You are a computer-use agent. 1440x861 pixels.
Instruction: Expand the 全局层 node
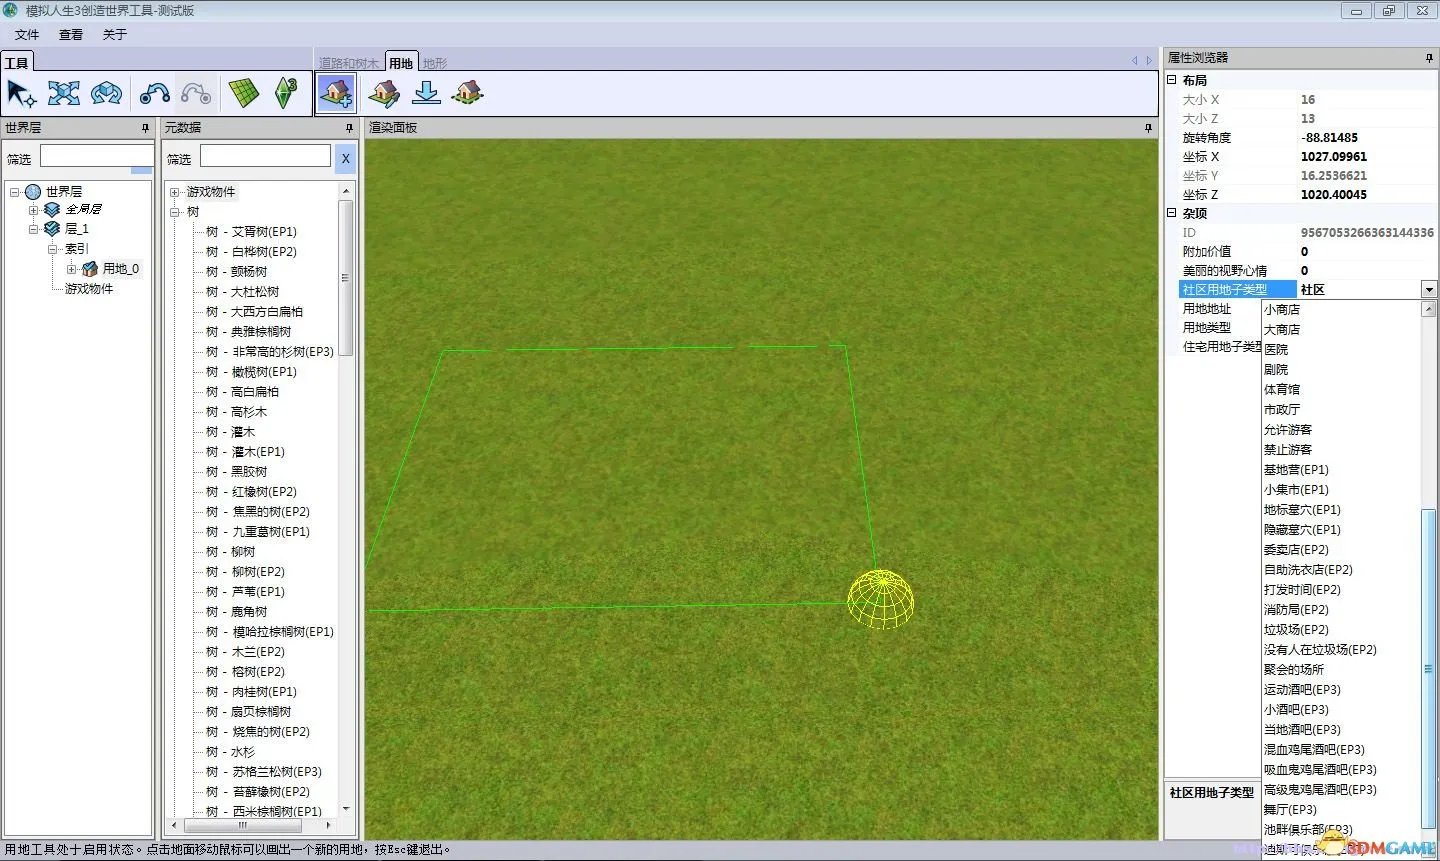[33, 210]
